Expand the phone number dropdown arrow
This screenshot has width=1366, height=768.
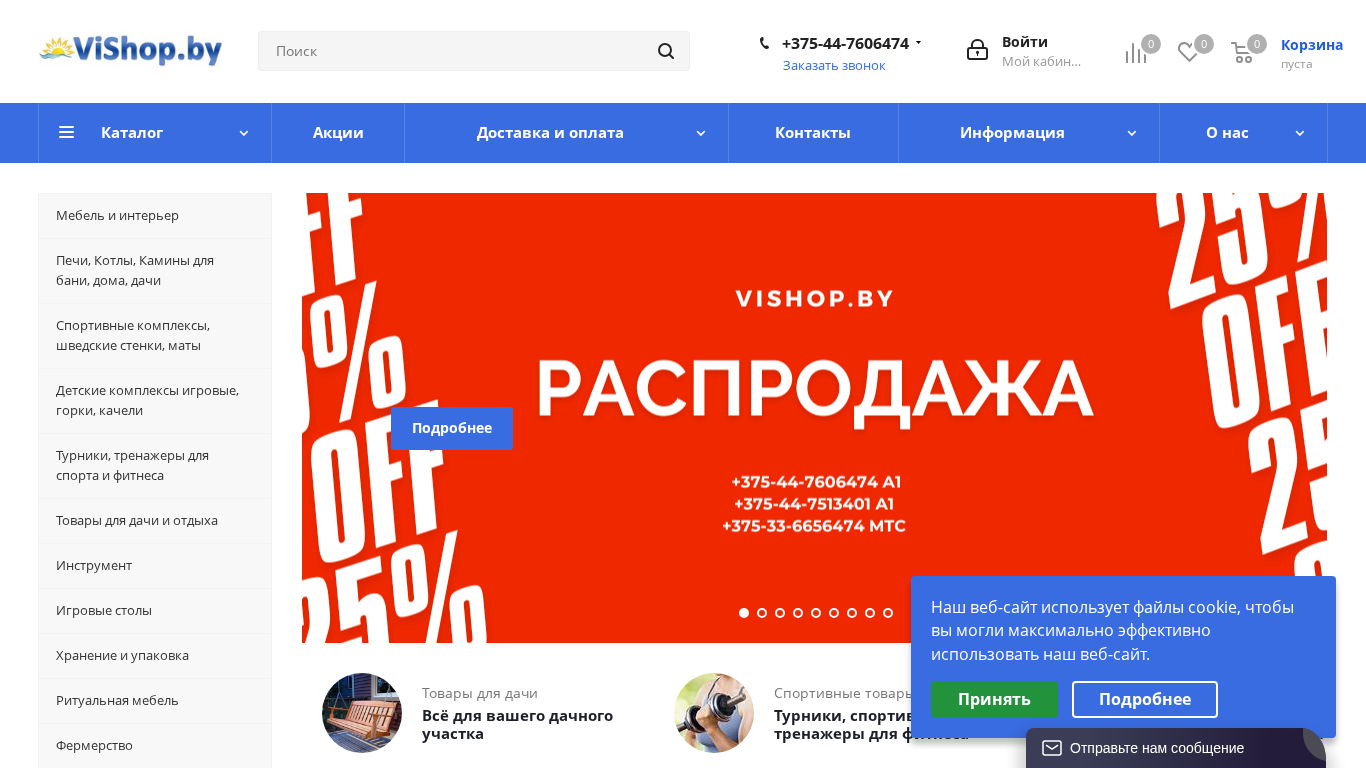(x=919, y=43)
